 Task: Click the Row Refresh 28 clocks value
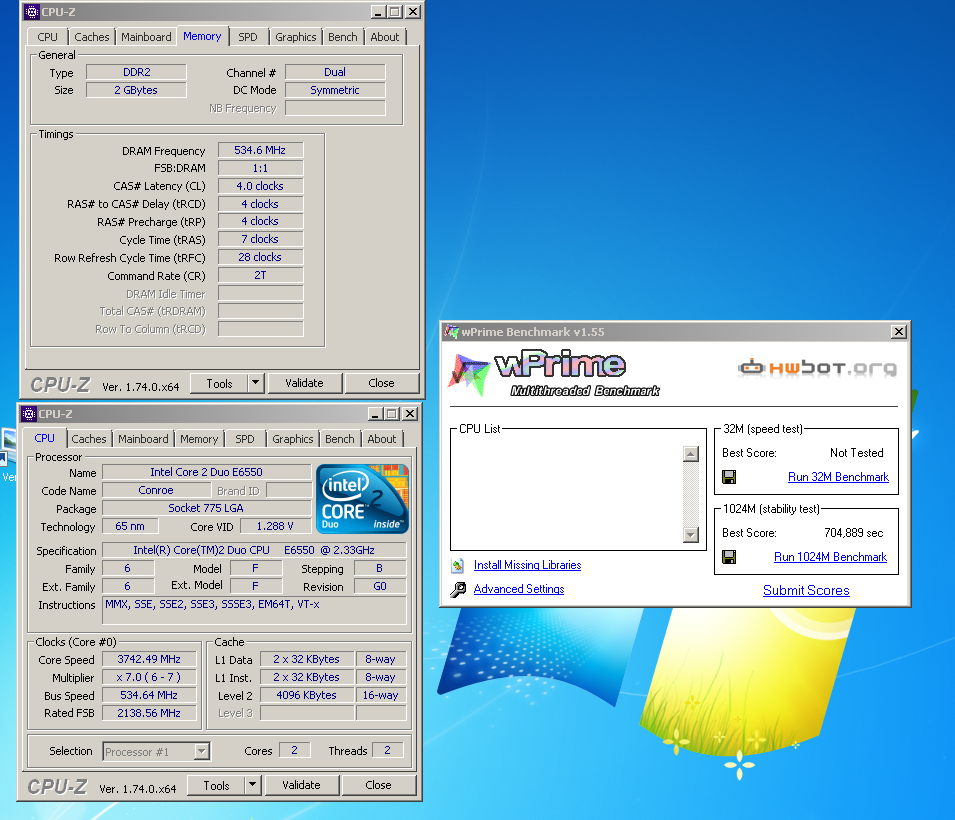click(x=260, y=257)
